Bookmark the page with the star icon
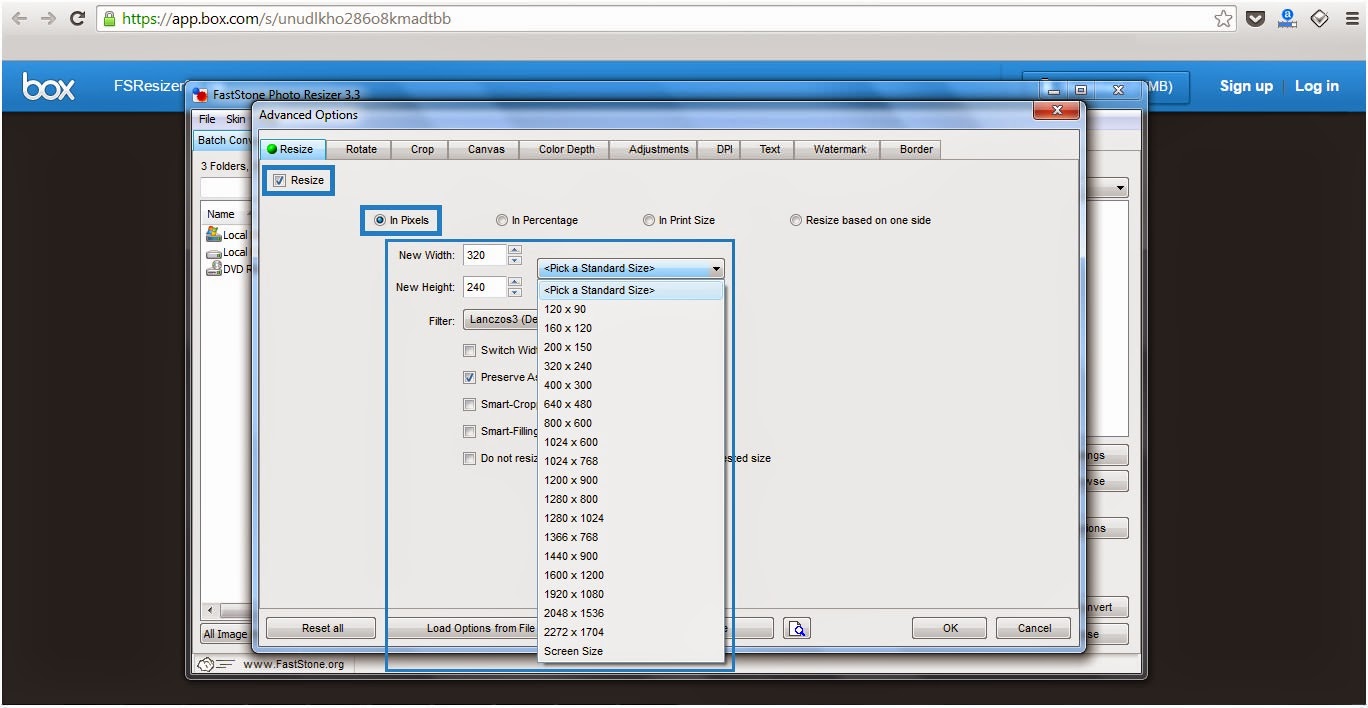The image size is (1368, 708). pyautogui.click(x=1224, y=19)
